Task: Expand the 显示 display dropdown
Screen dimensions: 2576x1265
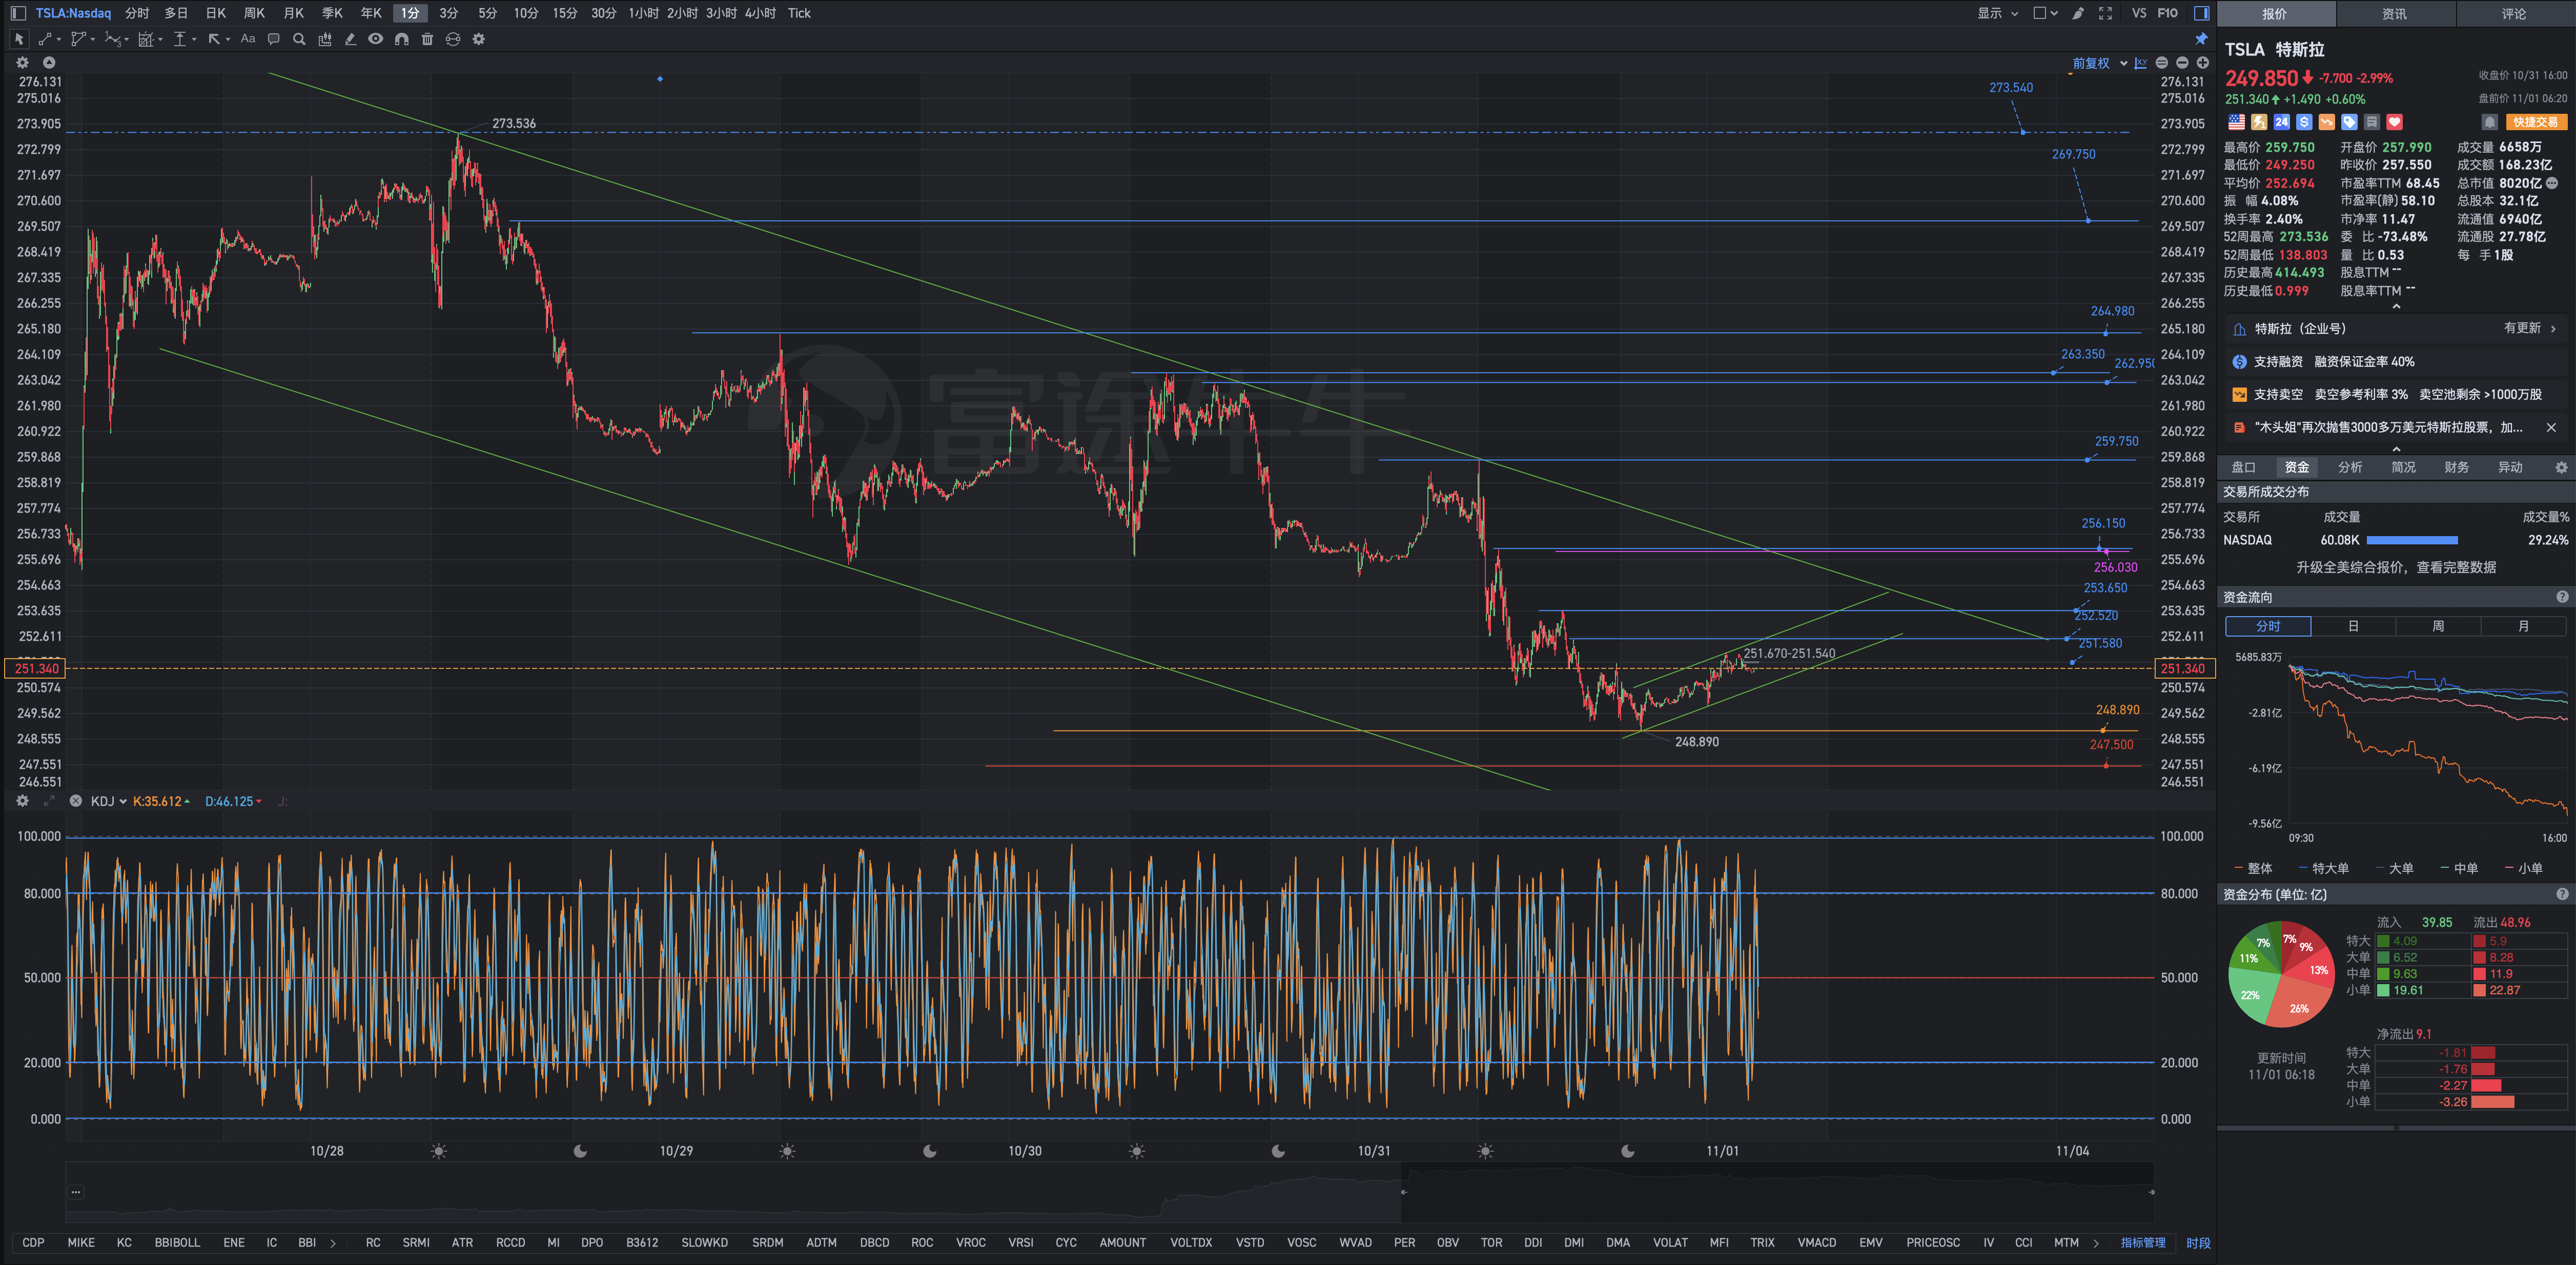Action: [x=1997, y=13]
